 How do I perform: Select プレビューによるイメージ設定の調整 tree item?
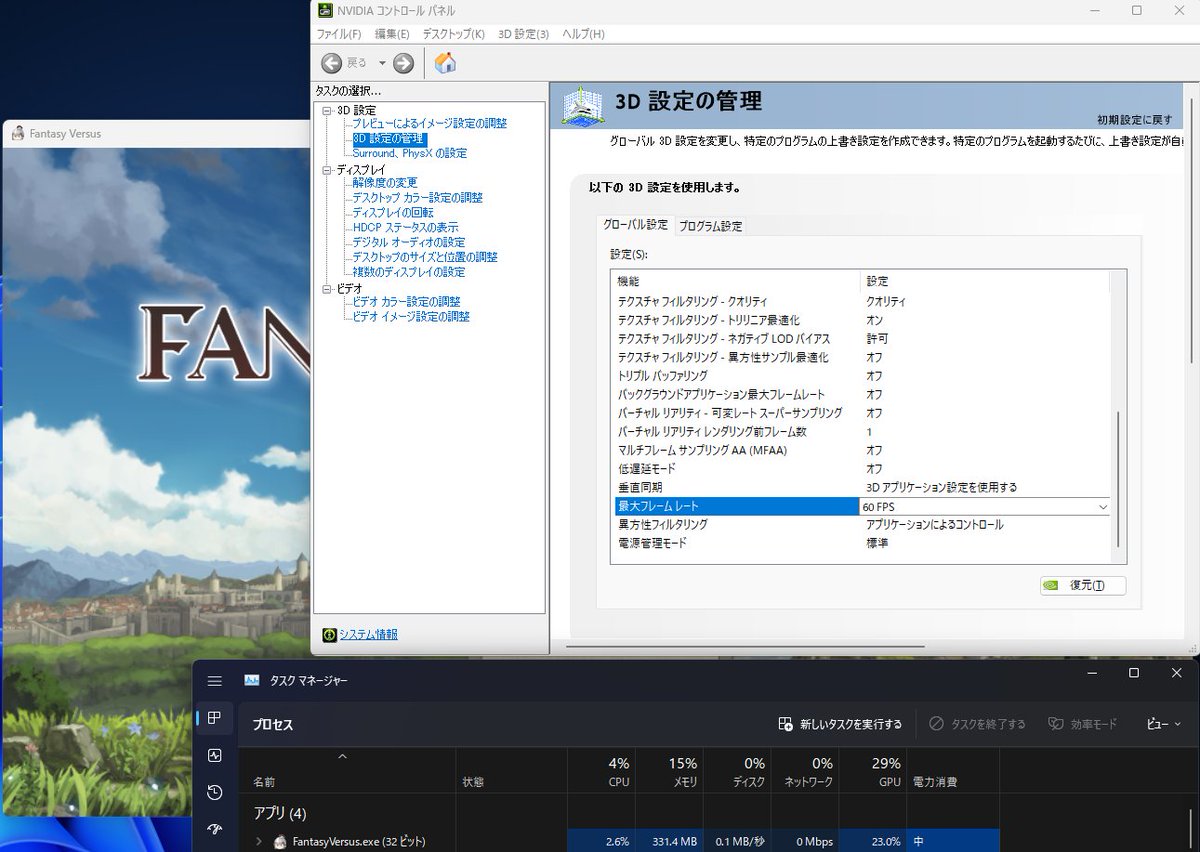429,123
